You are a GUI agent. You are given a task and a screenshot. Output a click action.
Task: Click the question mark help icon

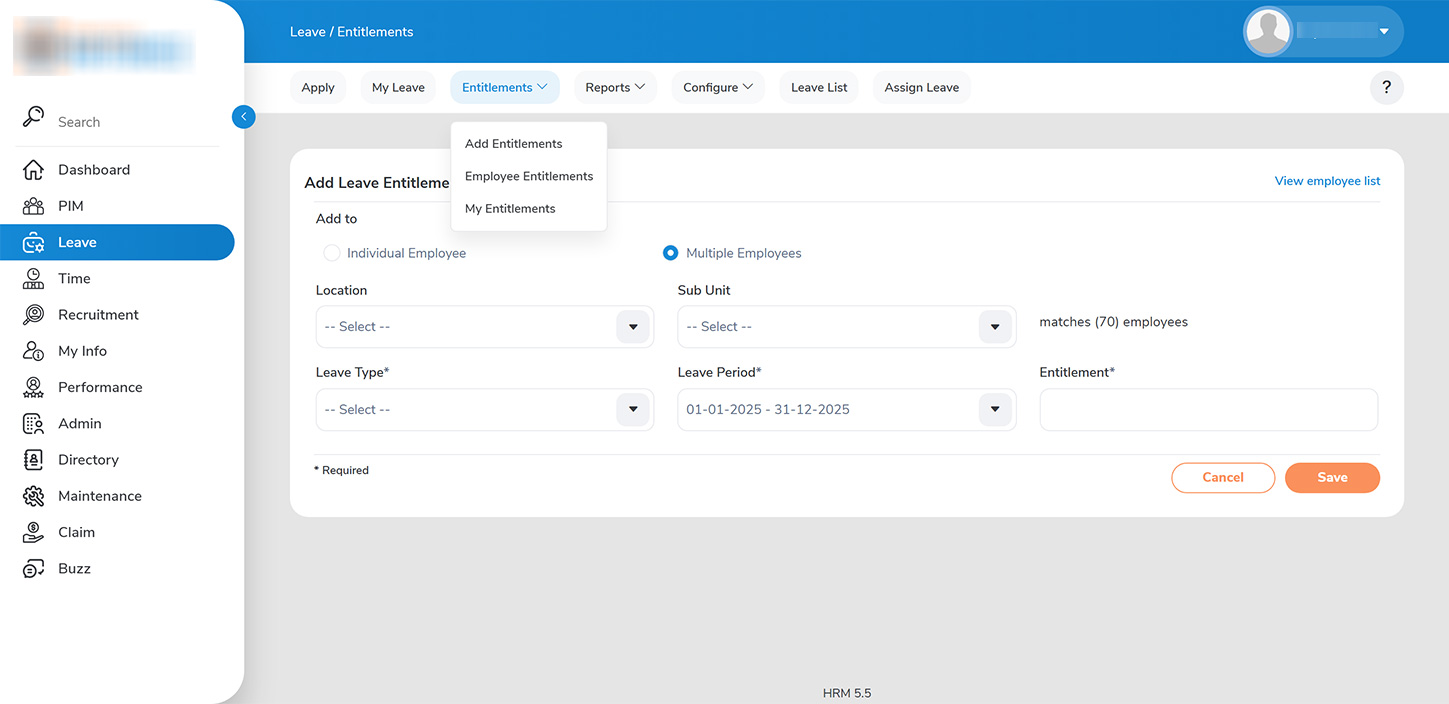(1386, 88)
